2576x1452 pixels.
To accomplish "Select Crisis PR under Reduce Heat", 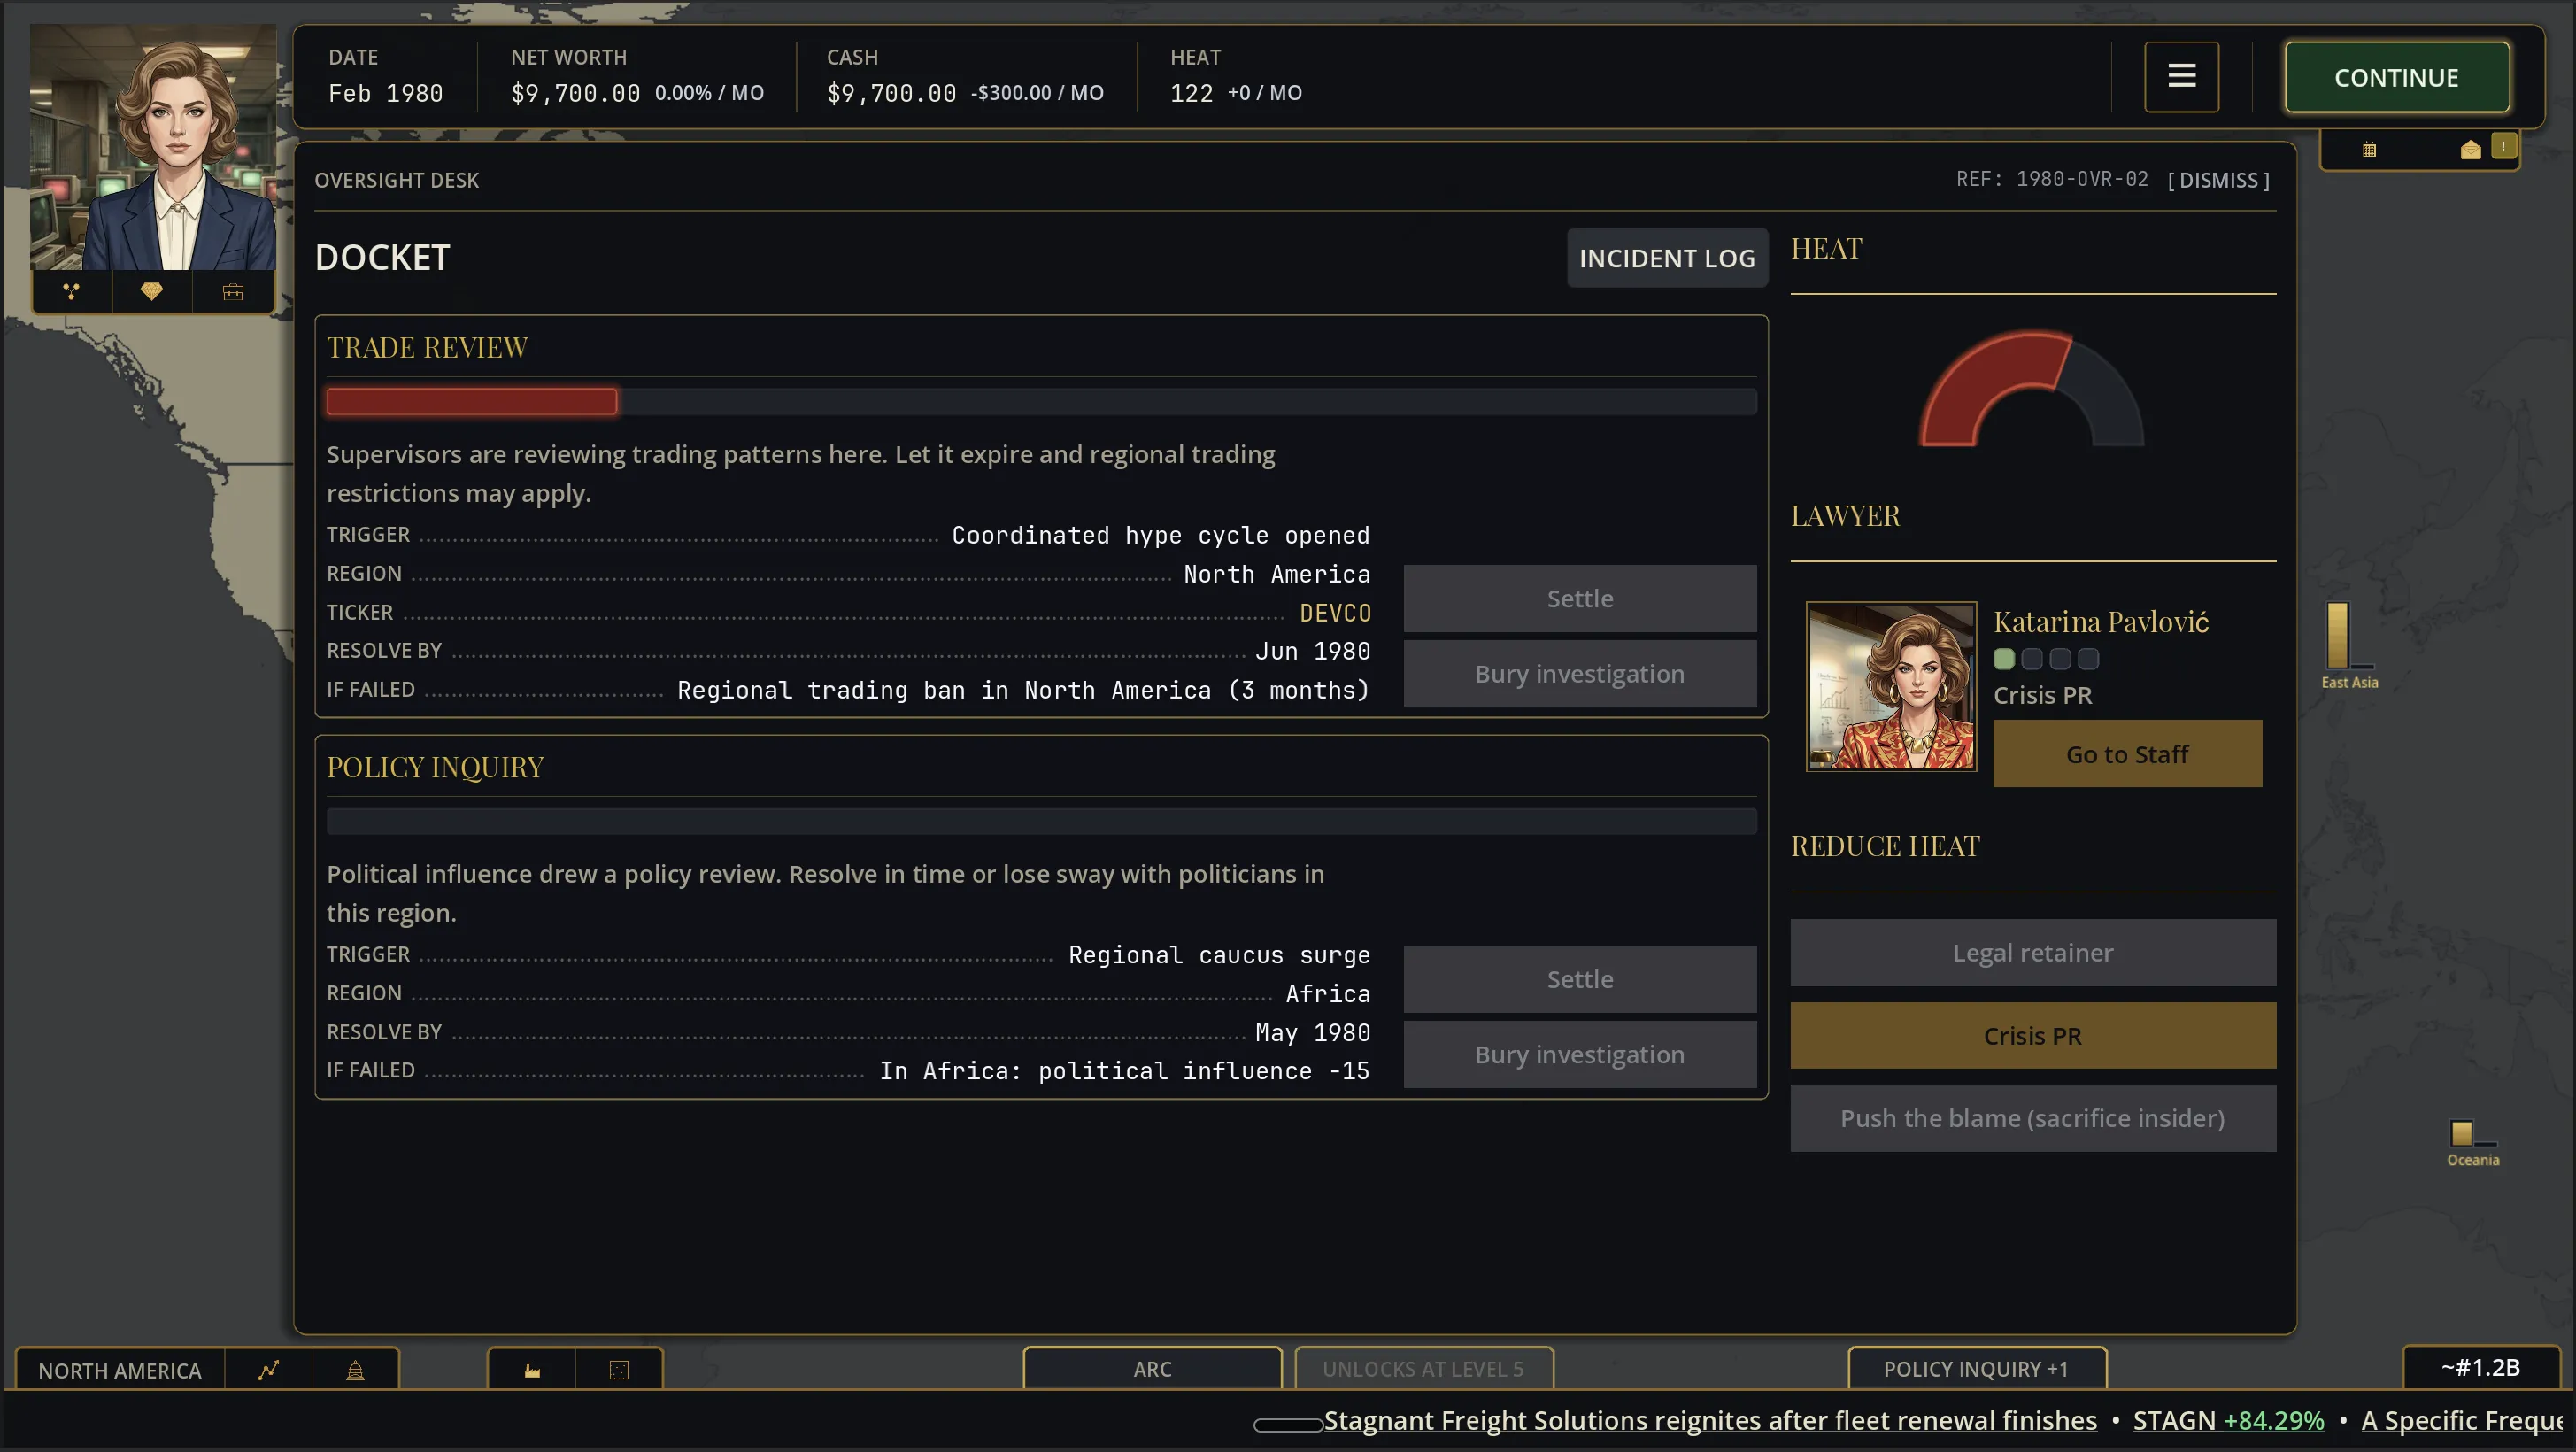I will coord(2033,1035).
